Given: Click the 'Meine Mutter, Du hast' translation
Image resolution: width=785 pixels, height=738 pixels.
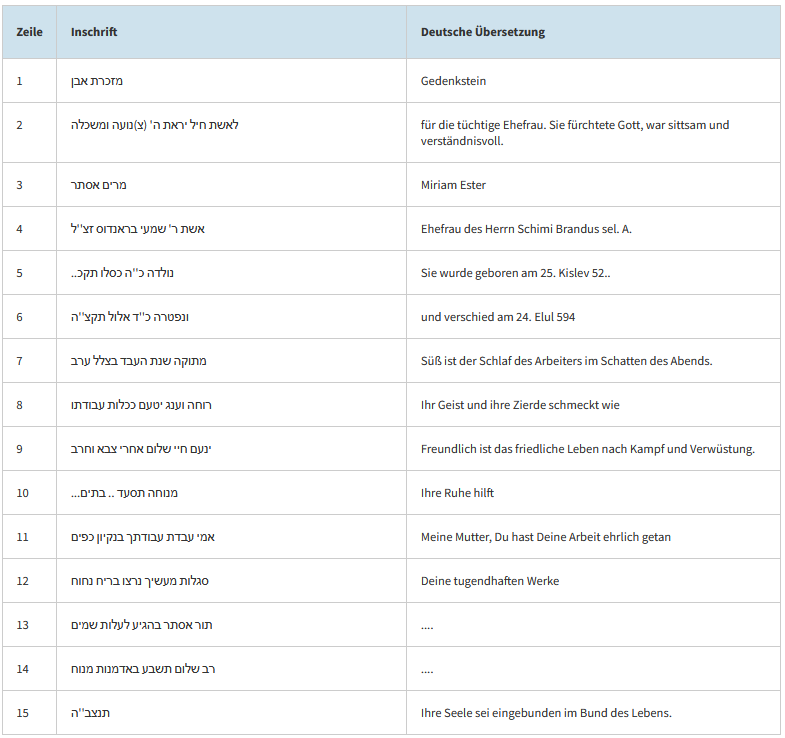Looking at the screenshot, I should [x=545, y=537].
